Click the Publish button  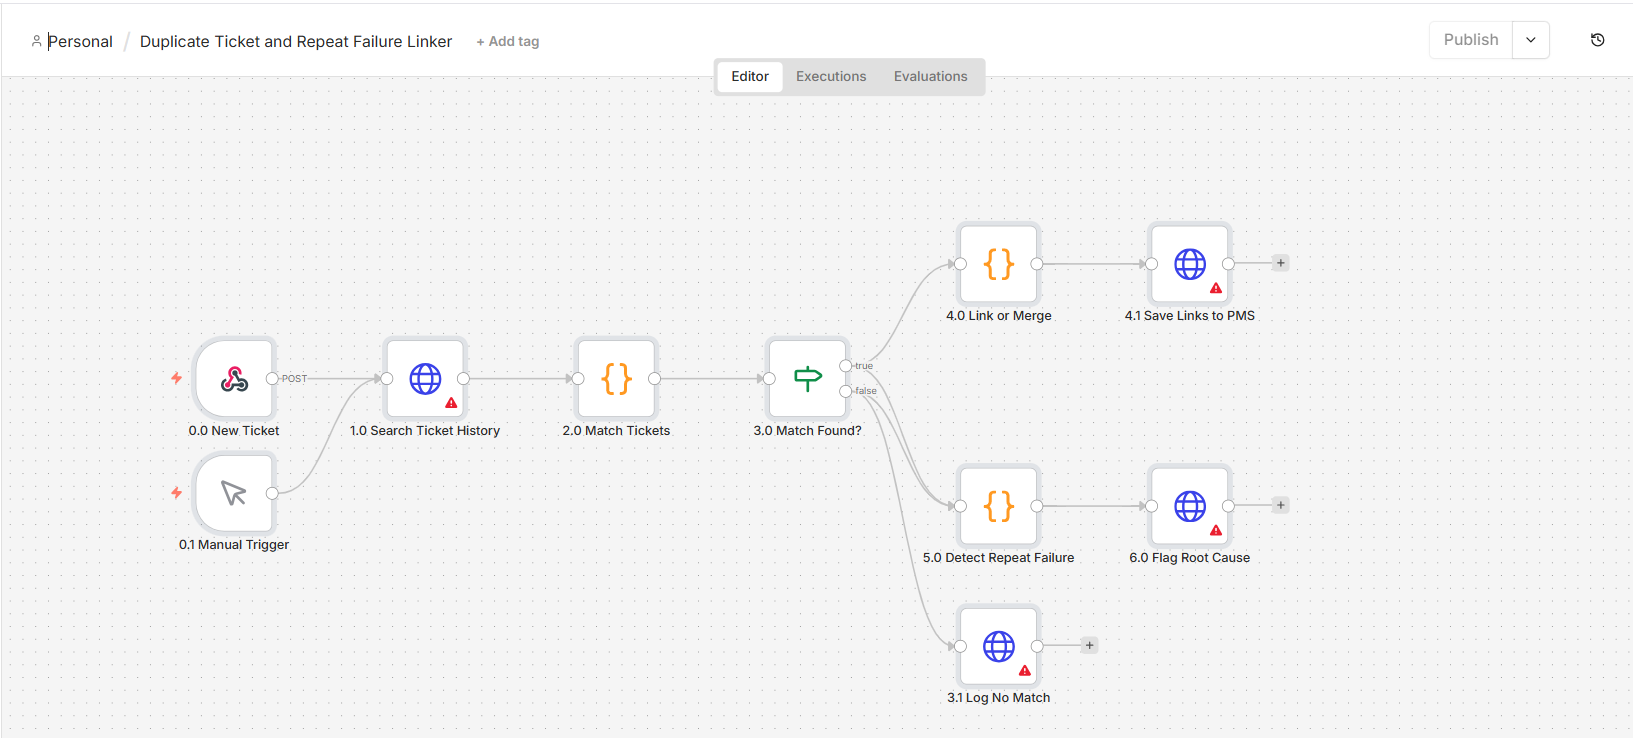1471,40
